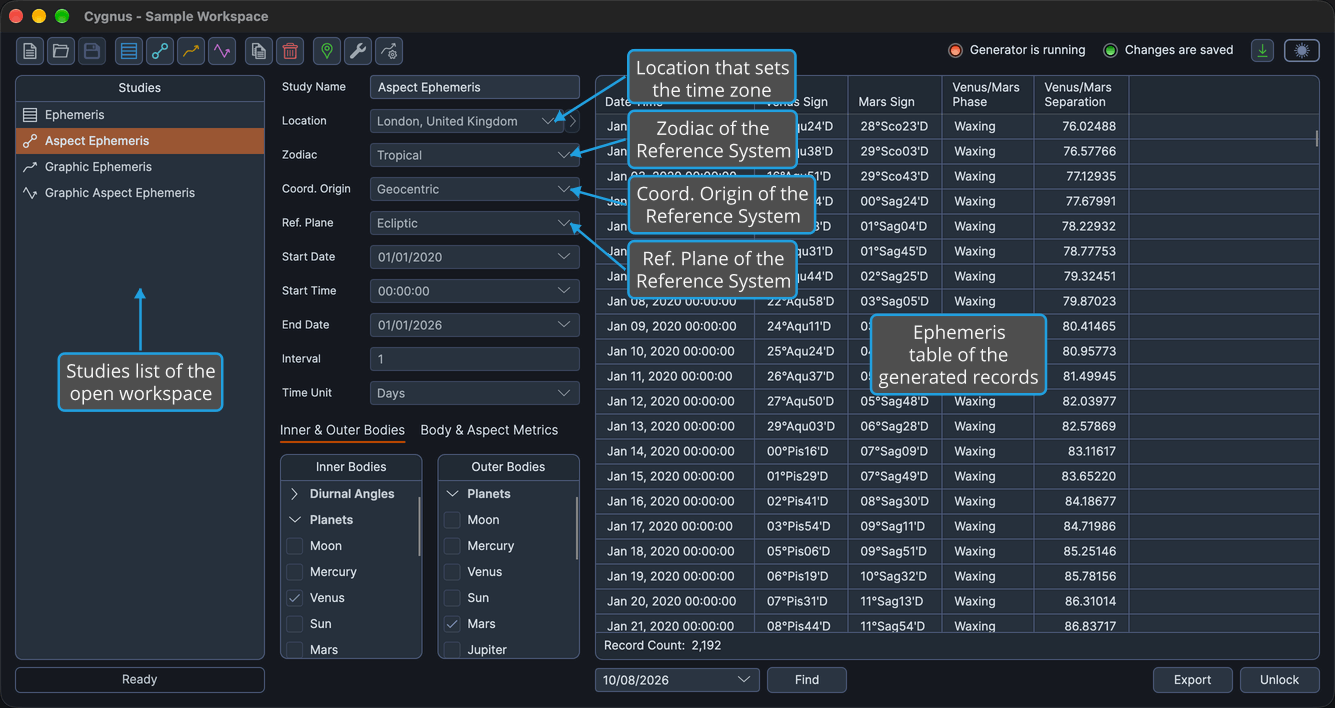Click the Study Name input field

click(474, 87)
